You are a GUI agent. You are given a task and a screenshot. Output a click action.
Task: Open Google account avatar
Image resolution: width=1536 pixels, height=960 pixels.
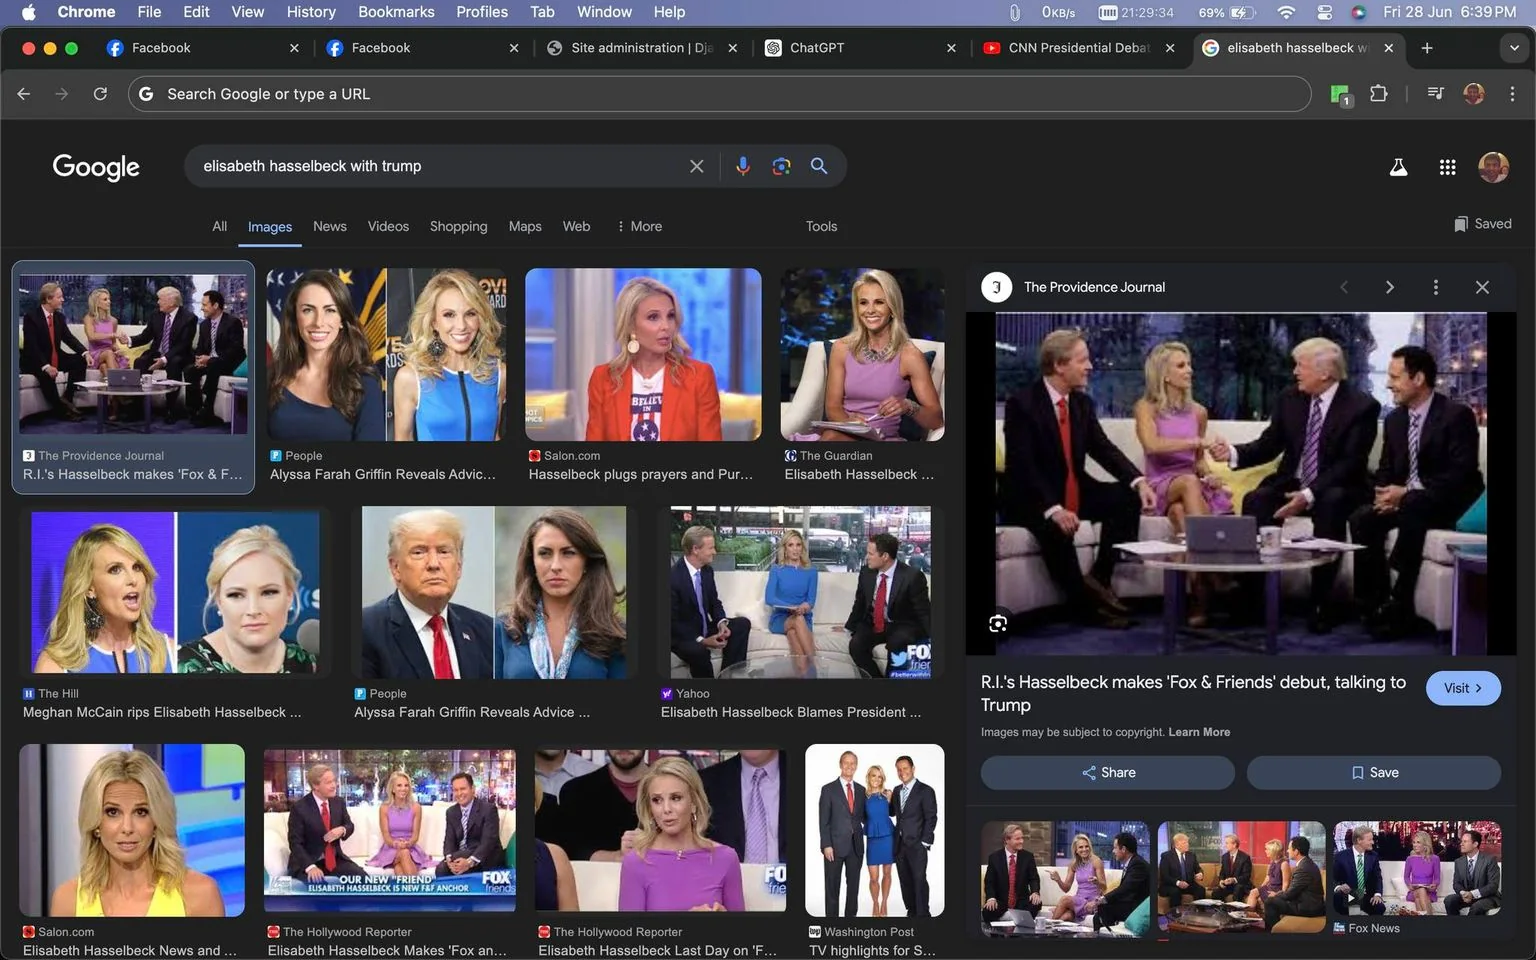[1493, 167]
